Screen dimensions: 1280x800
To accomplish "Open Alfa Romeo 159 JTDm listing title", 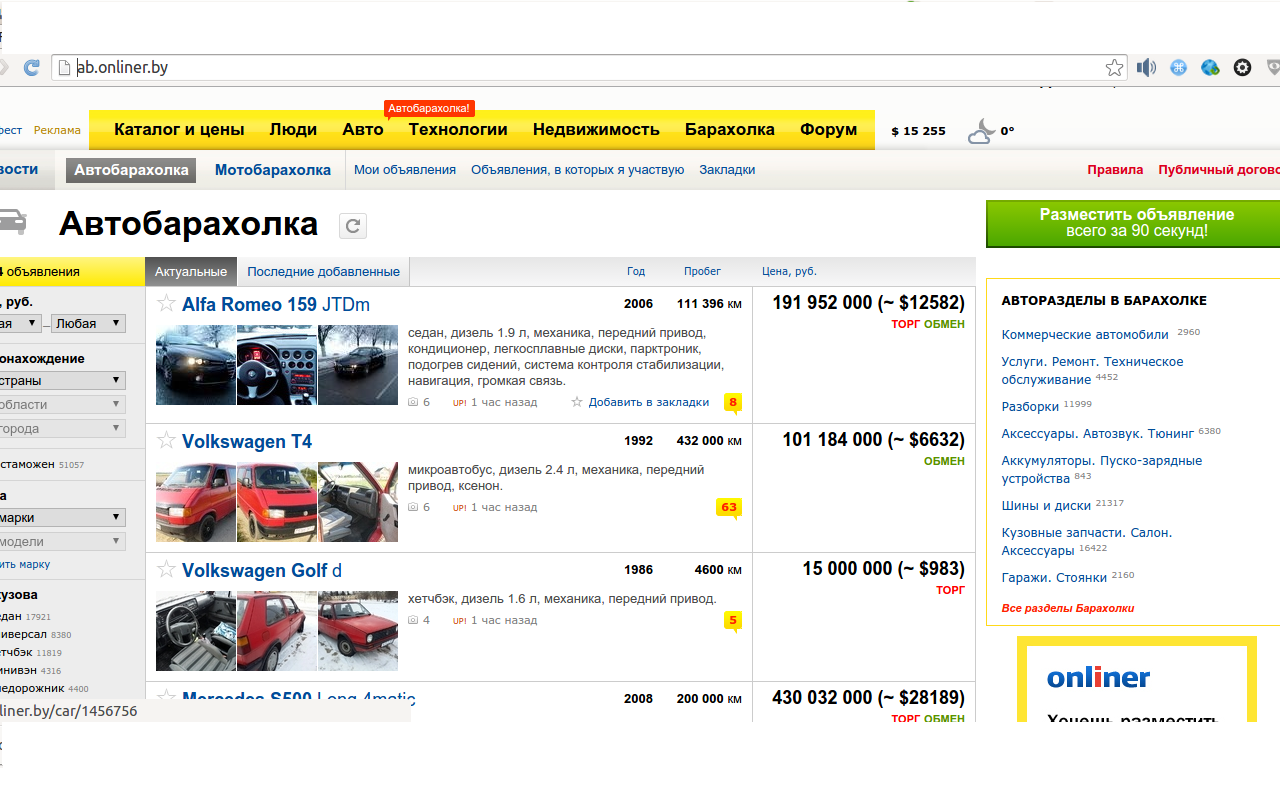I will pyautogui.click(x=276, y=305).
